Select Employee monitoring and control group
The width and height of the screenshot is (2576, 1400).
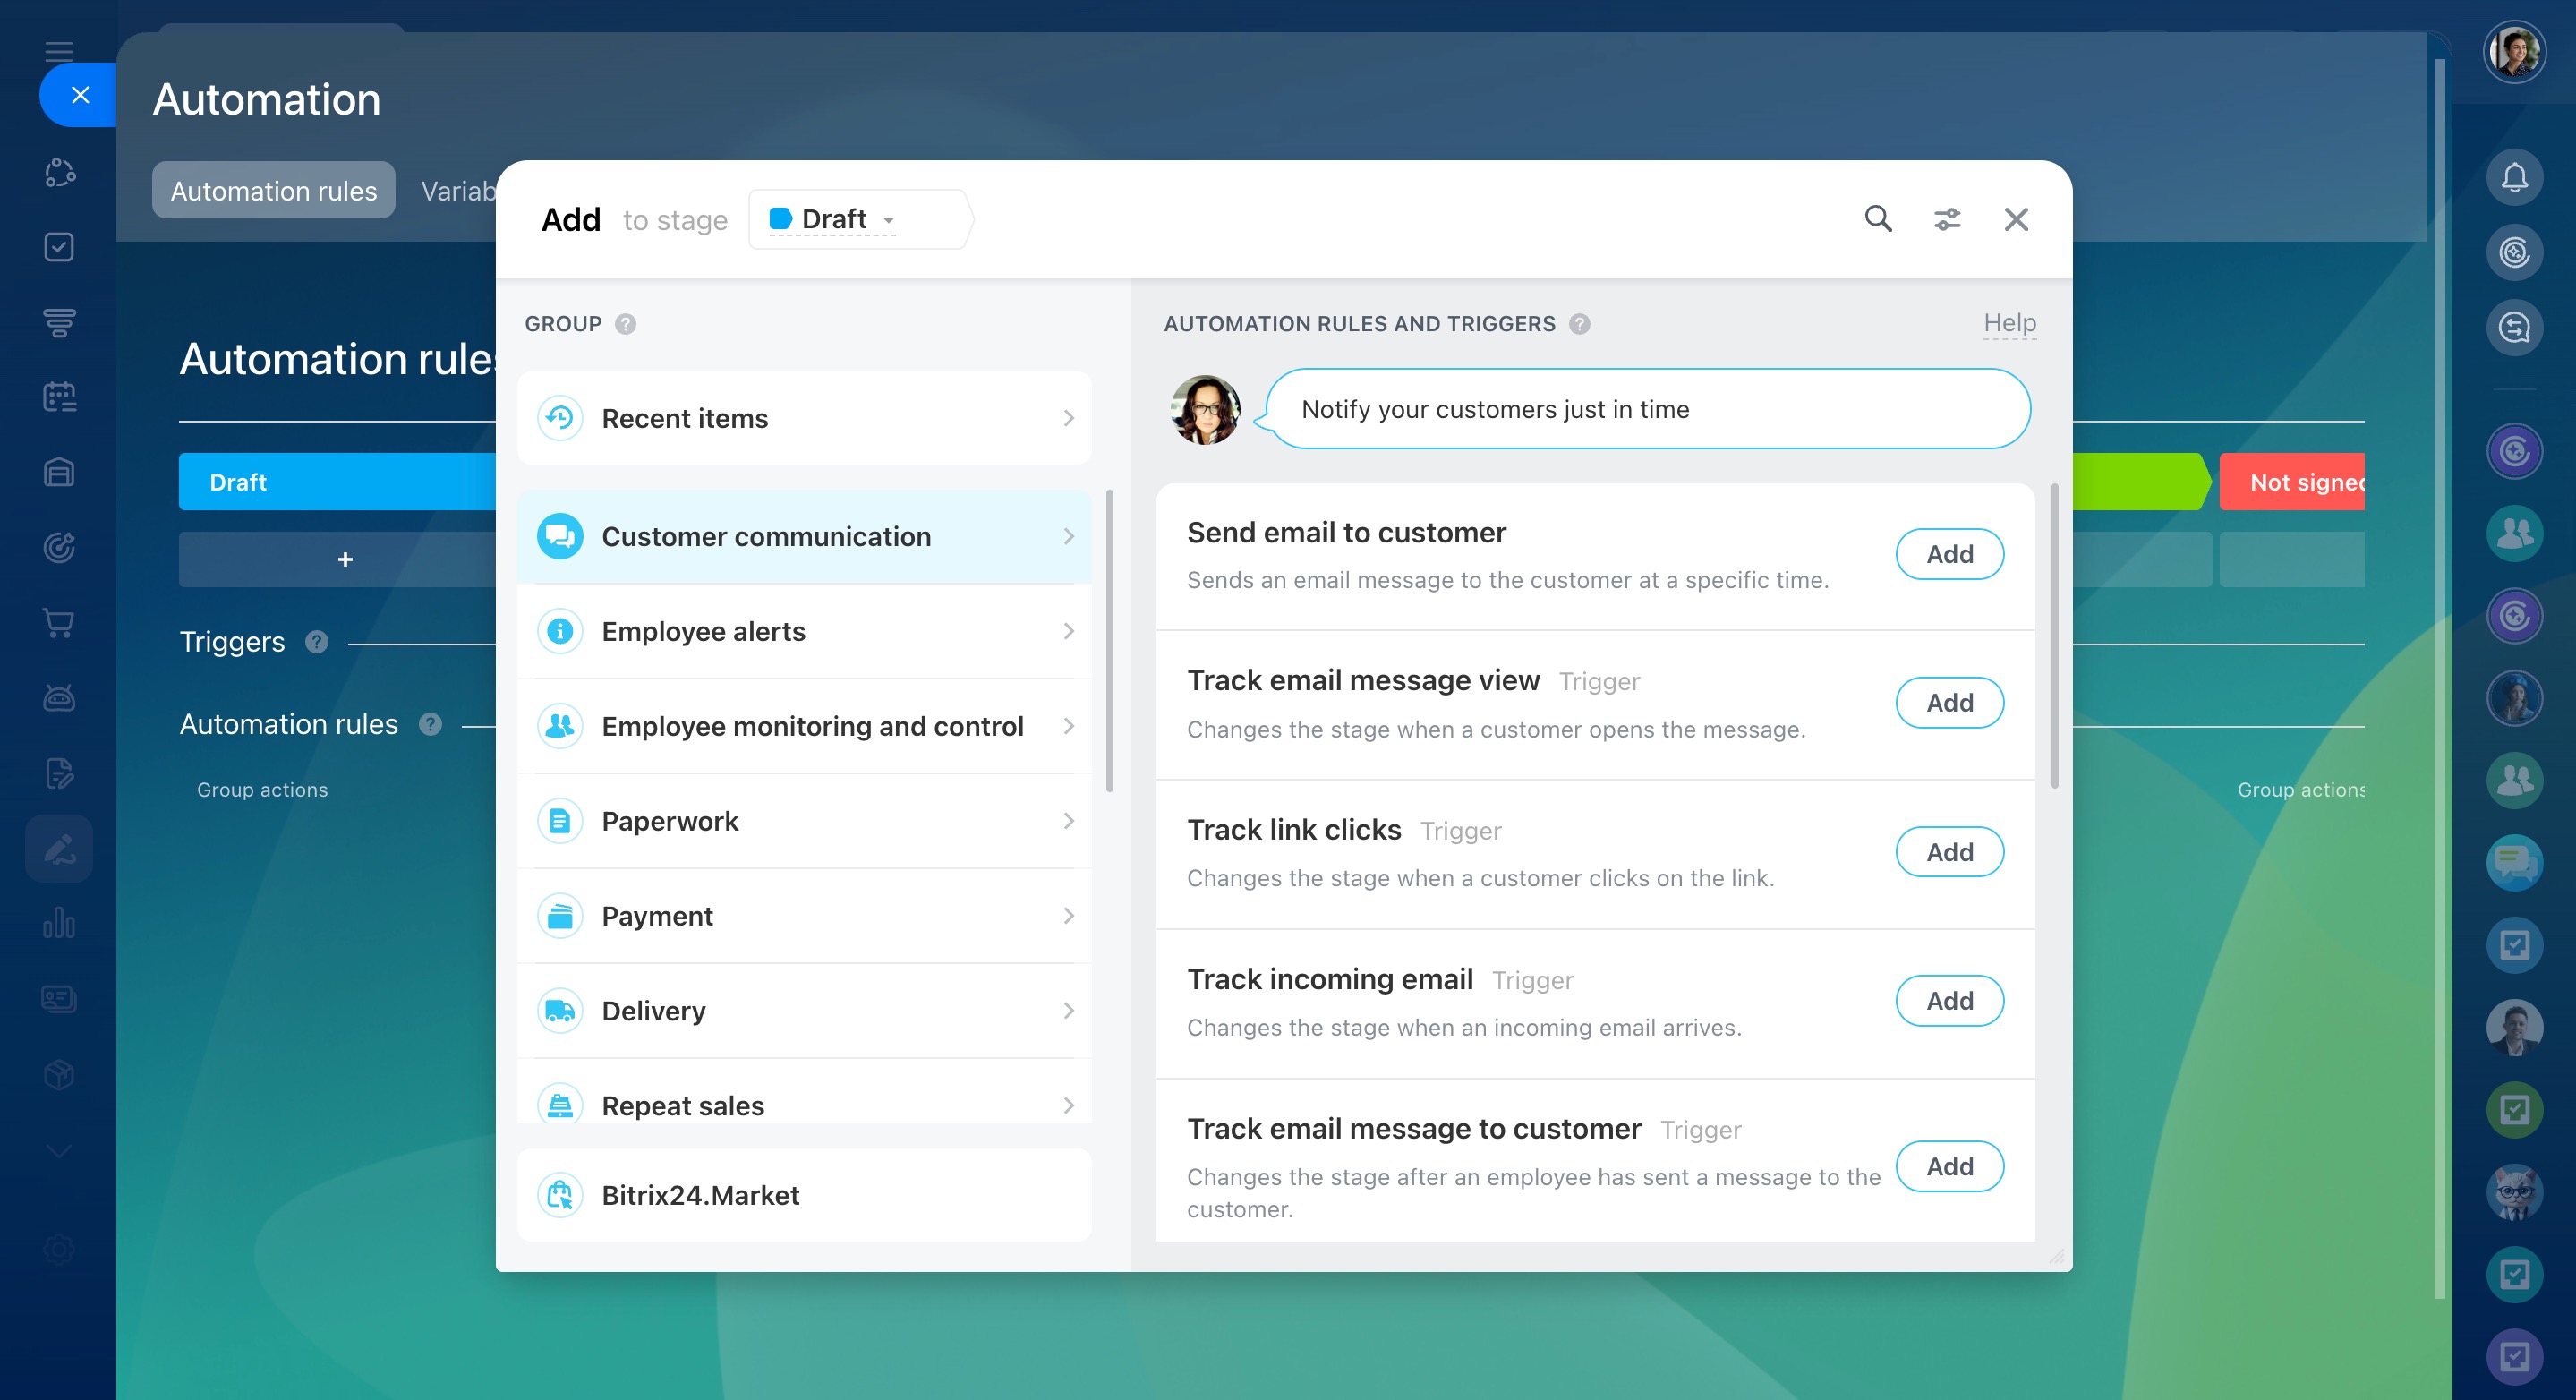[804, 726]
